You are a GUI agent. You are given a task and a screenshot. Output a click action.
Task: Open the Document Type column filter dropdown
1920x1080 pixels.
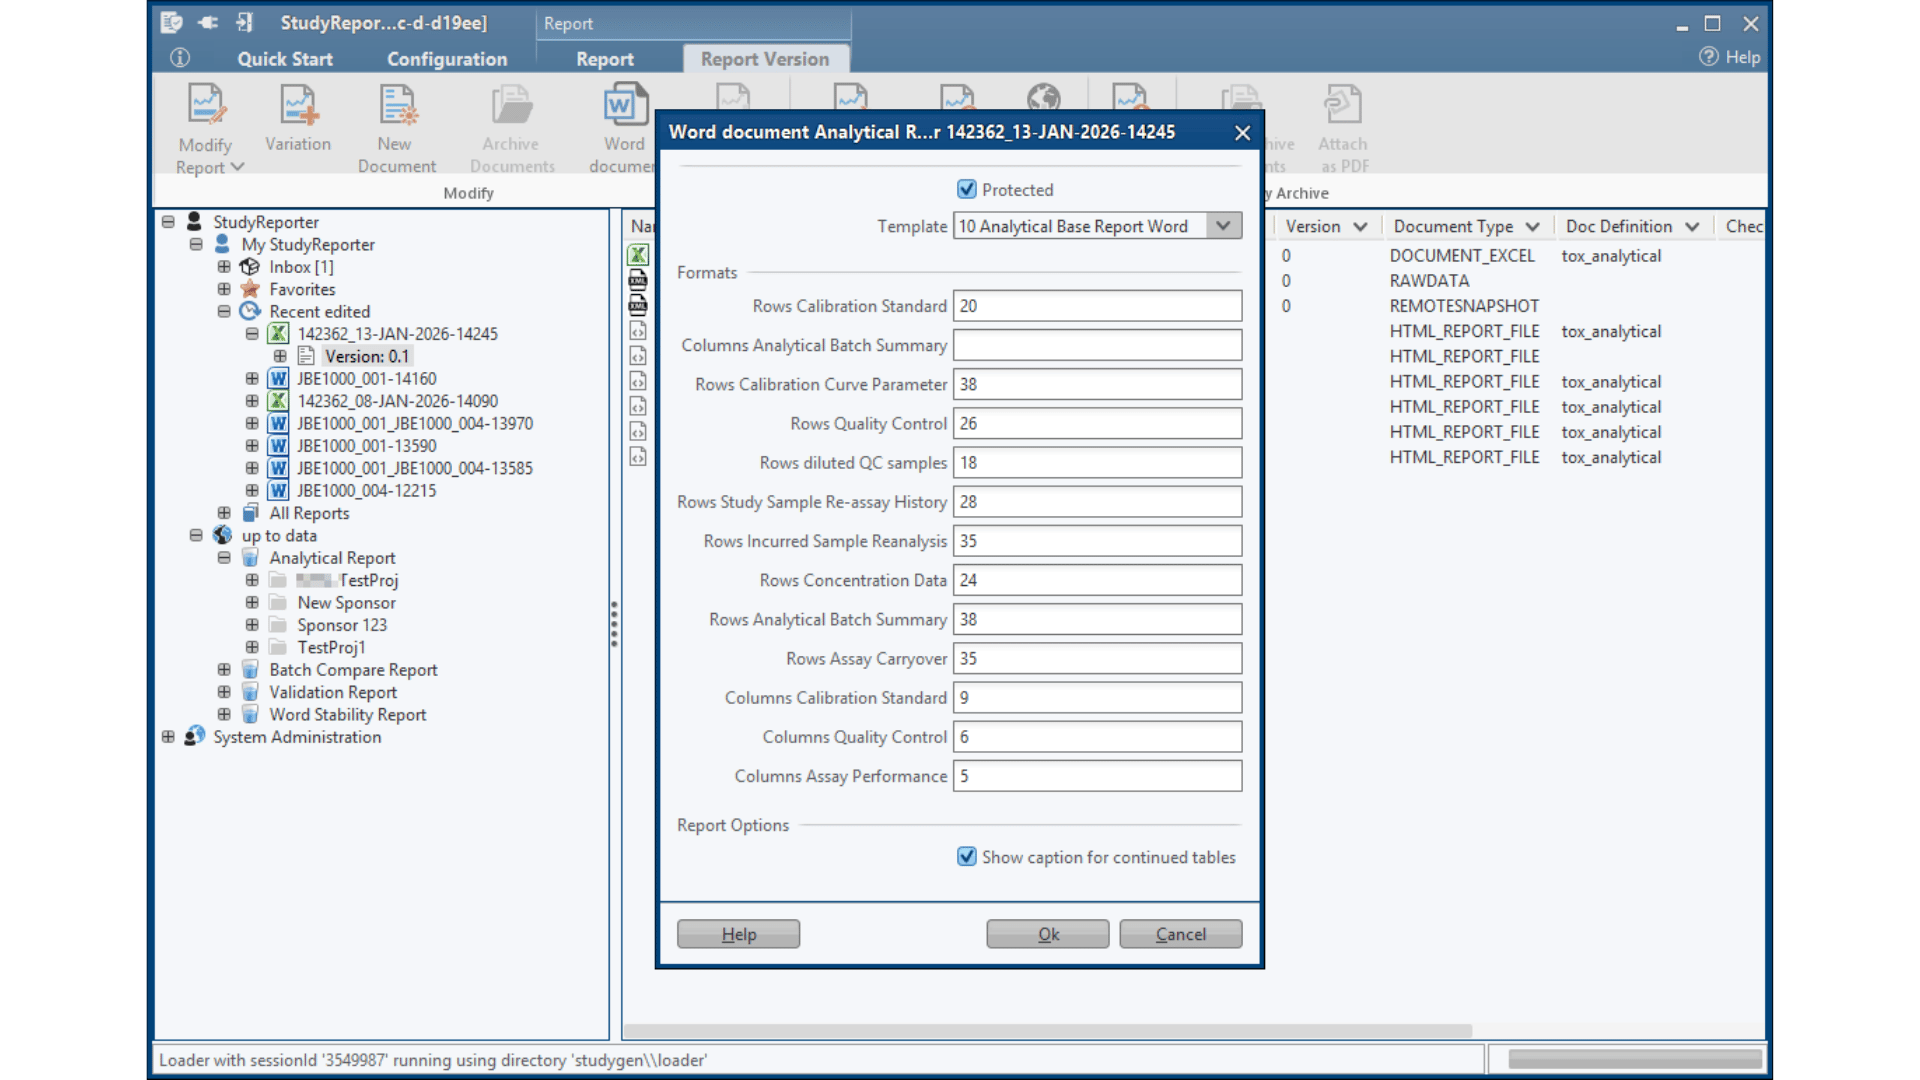[x=1532, y=227]
